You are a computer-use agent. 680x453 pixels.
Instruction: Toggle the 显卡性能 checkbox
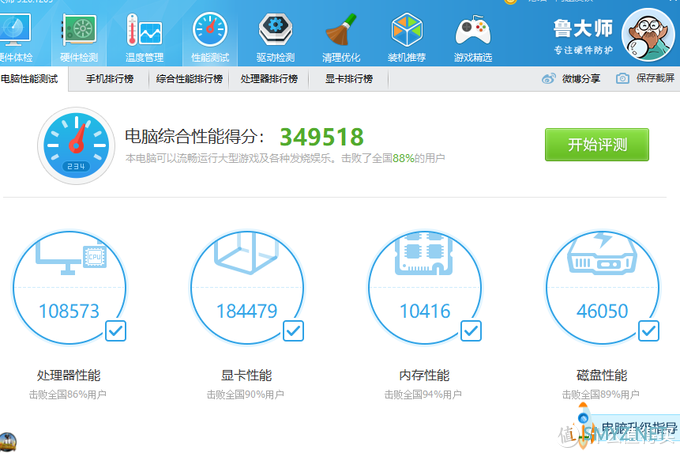[294, 331]
